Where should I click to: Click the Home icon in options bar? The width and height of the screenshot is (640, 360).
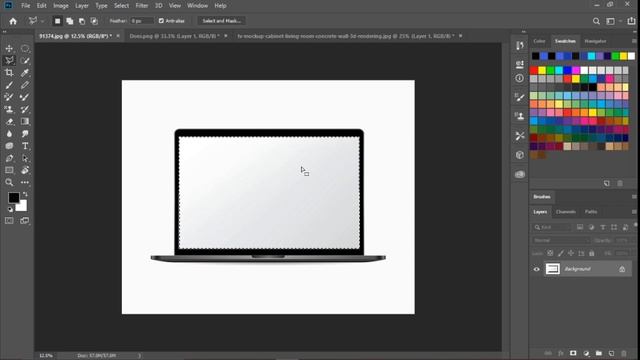tap(13, 21)
